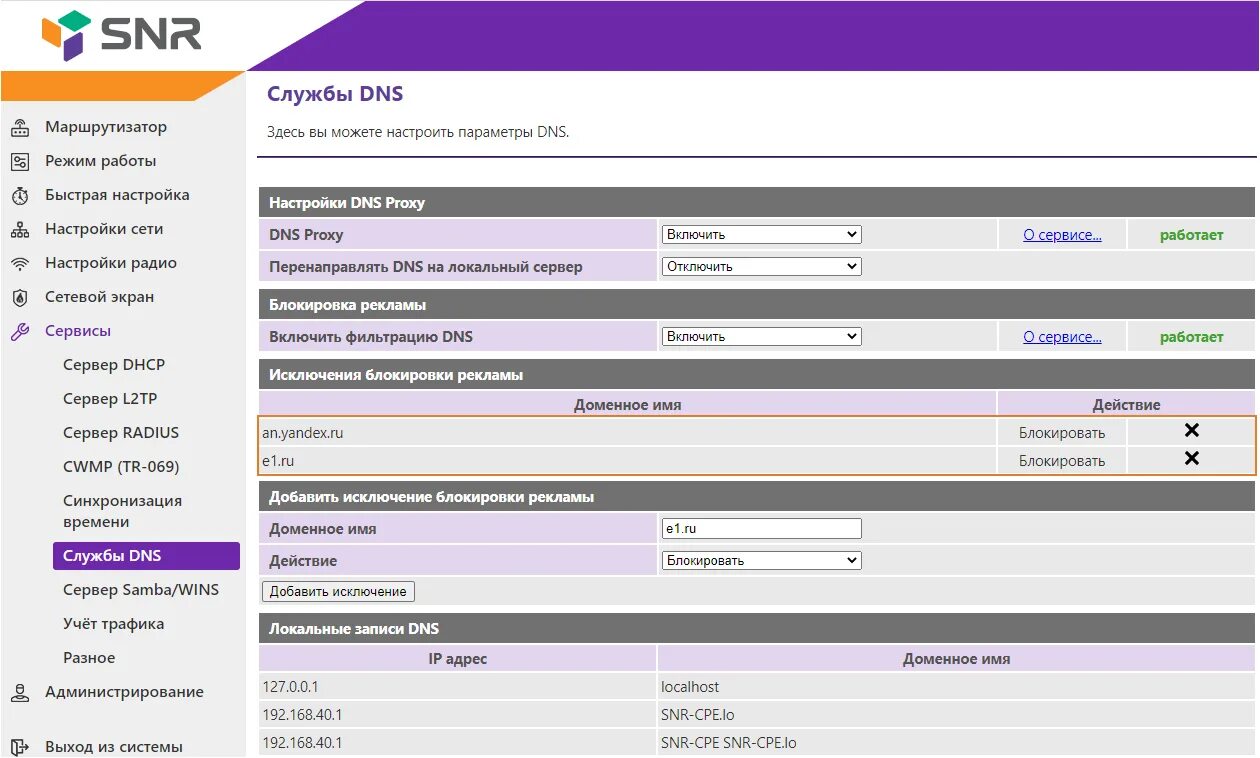The width and height of the screenshot is (1260, 758).
Task: Click an.yandex.ru domain cell
Action: [x=628, y=432]
